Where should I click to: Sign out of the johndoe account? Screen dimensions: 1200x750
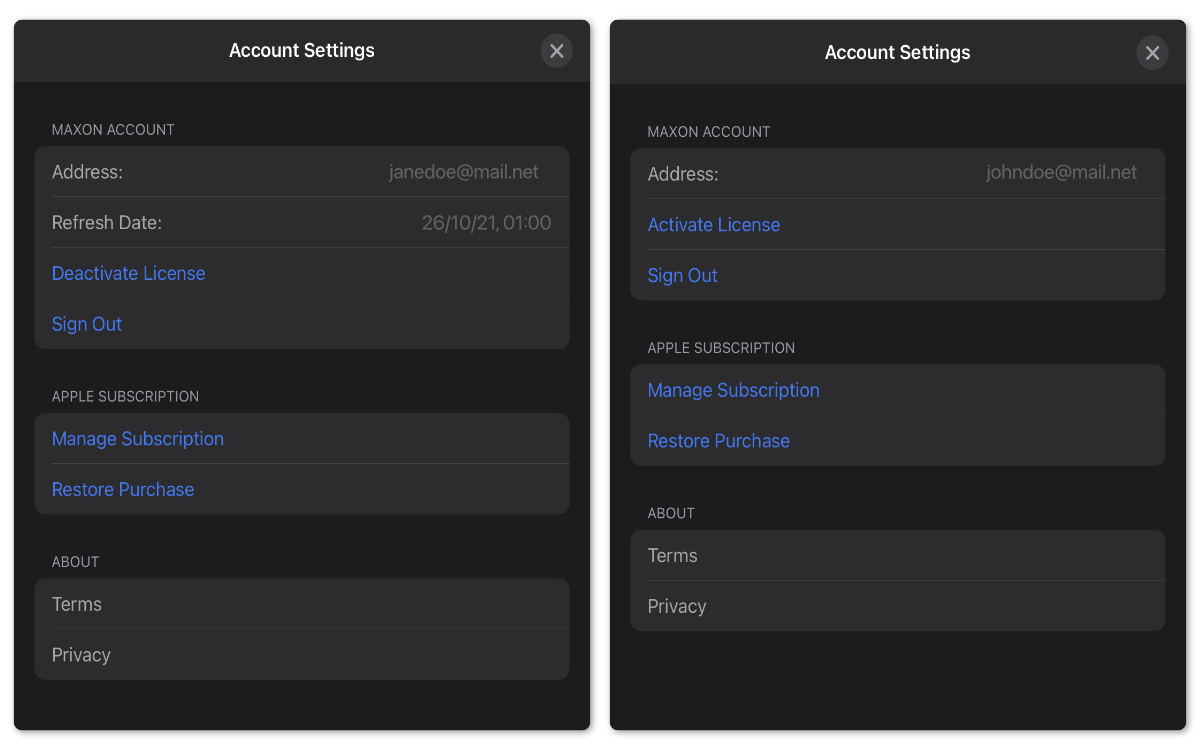coord(683,276)
